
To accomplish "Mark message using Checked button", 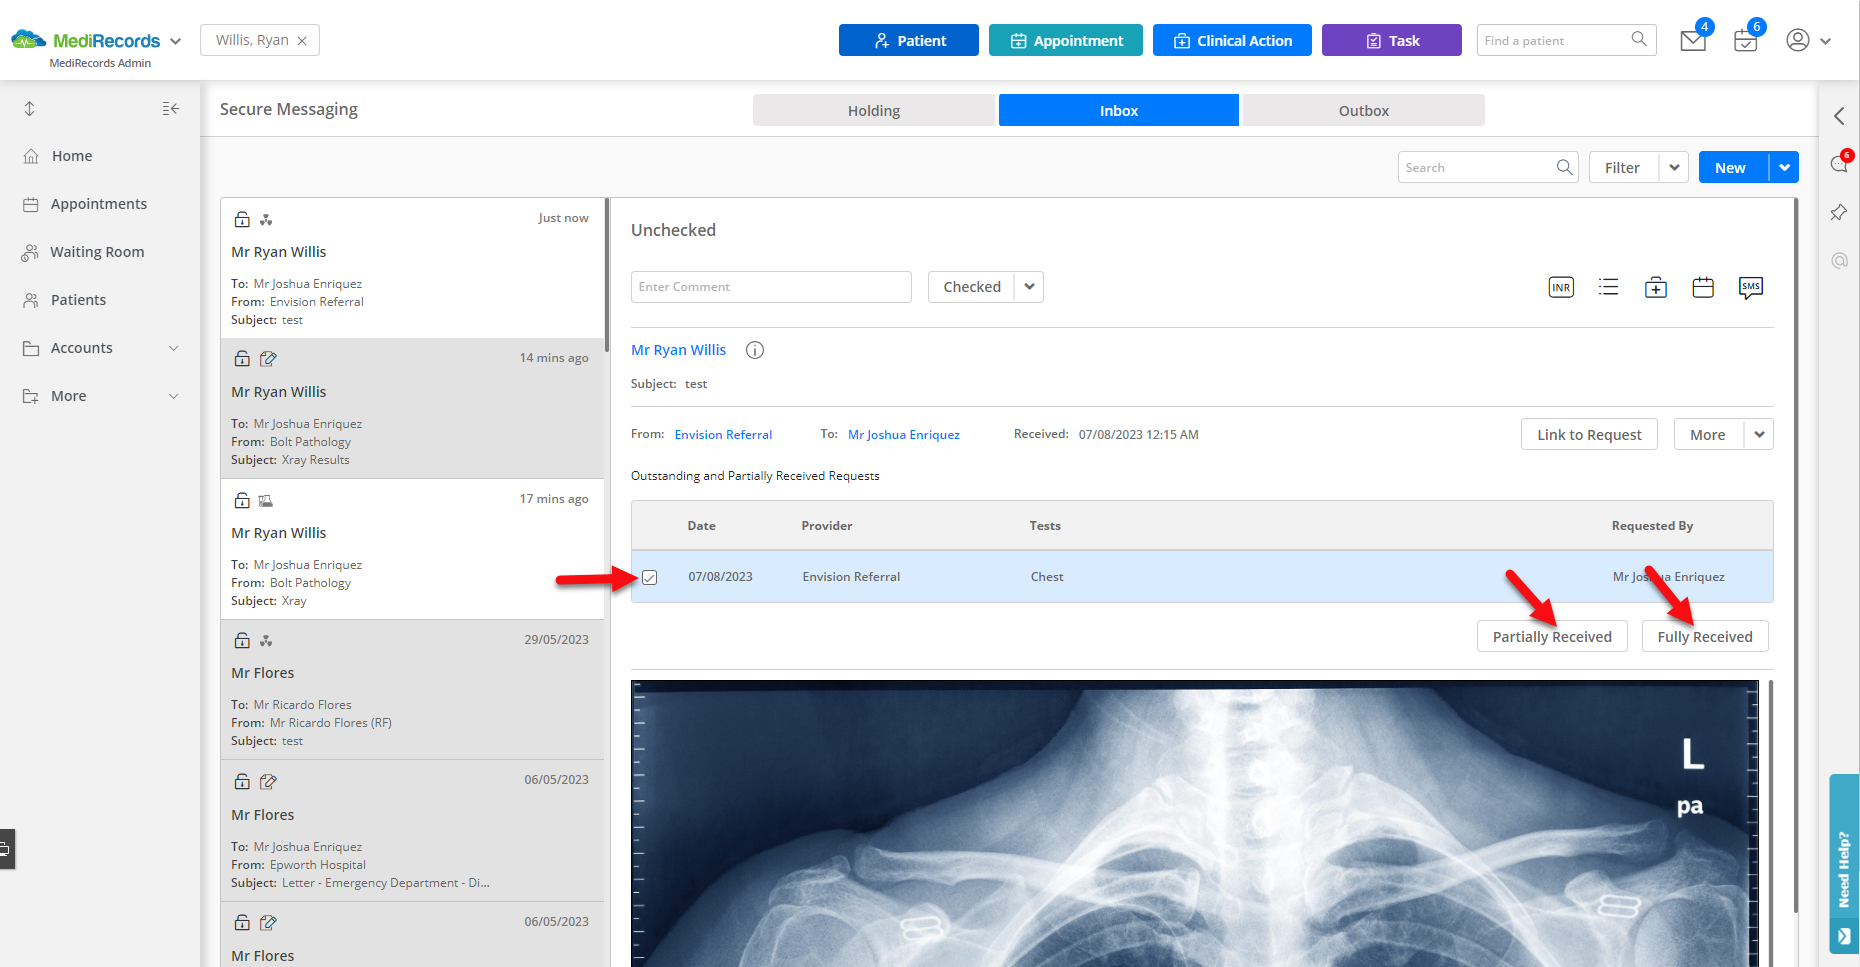I will [x=971, y=287].
